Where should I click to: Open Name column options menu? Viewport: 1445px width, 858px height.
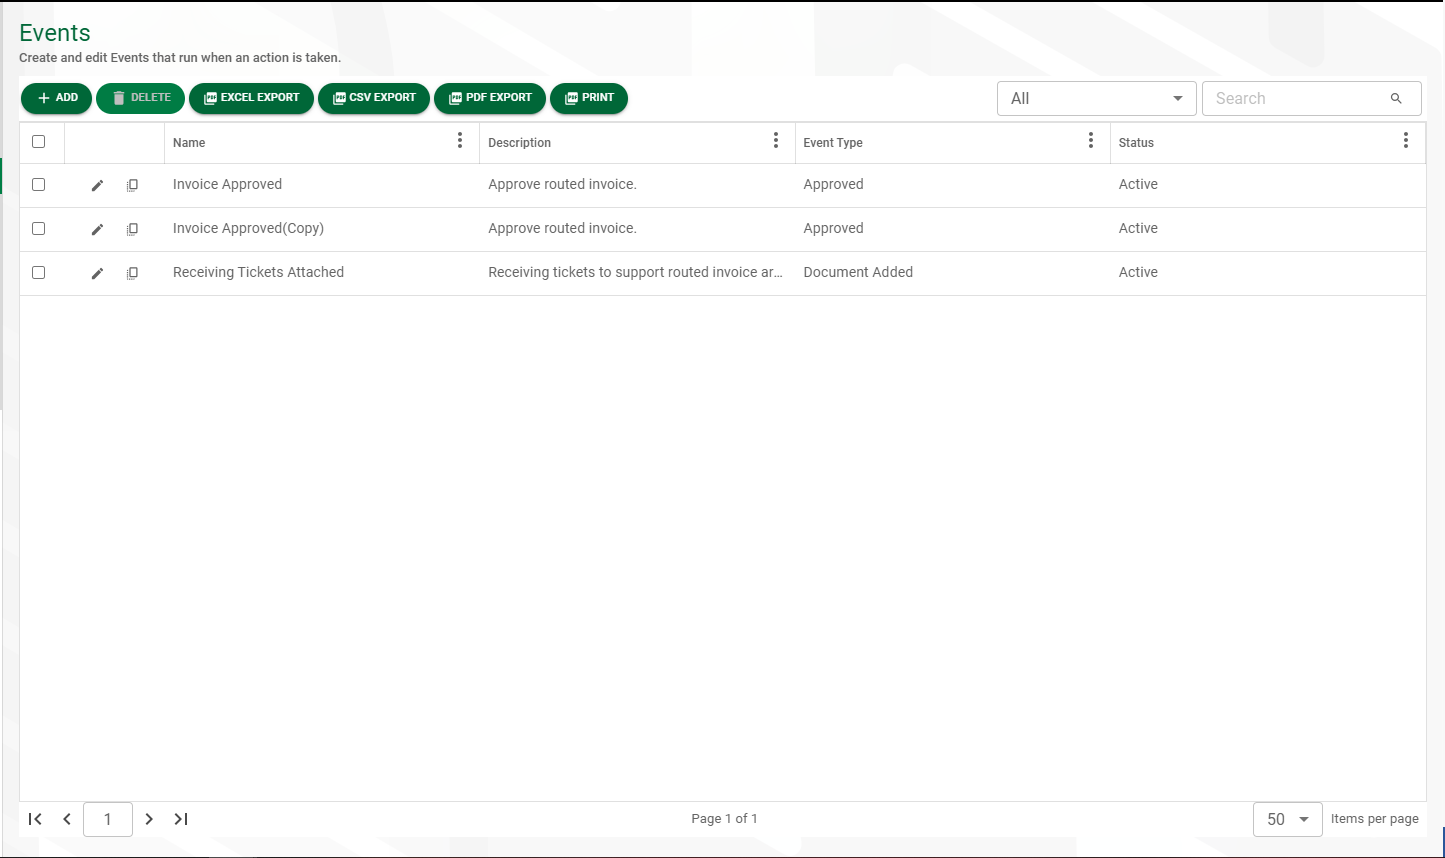(x=460, y=141)
